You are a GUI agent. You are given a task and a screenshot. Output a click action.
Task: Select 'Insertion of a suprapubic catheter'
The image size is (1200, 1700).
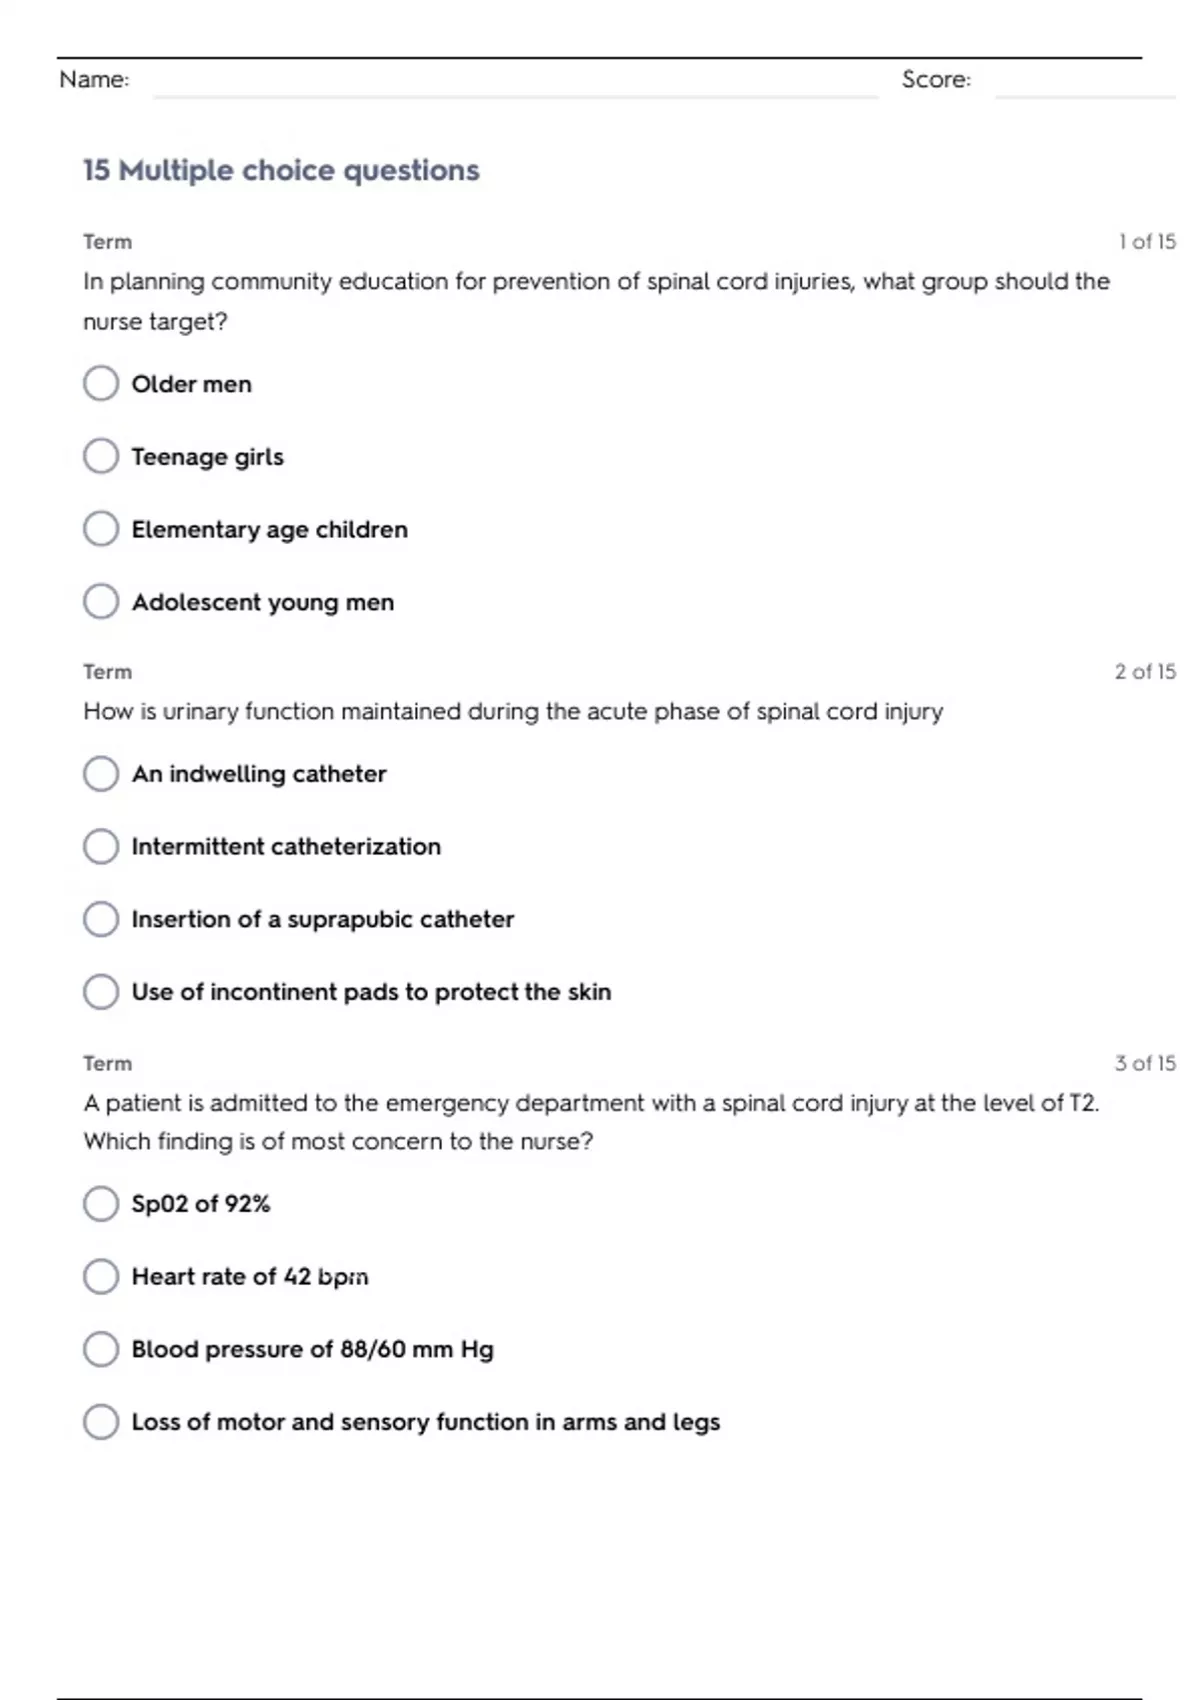coord(101,919)
